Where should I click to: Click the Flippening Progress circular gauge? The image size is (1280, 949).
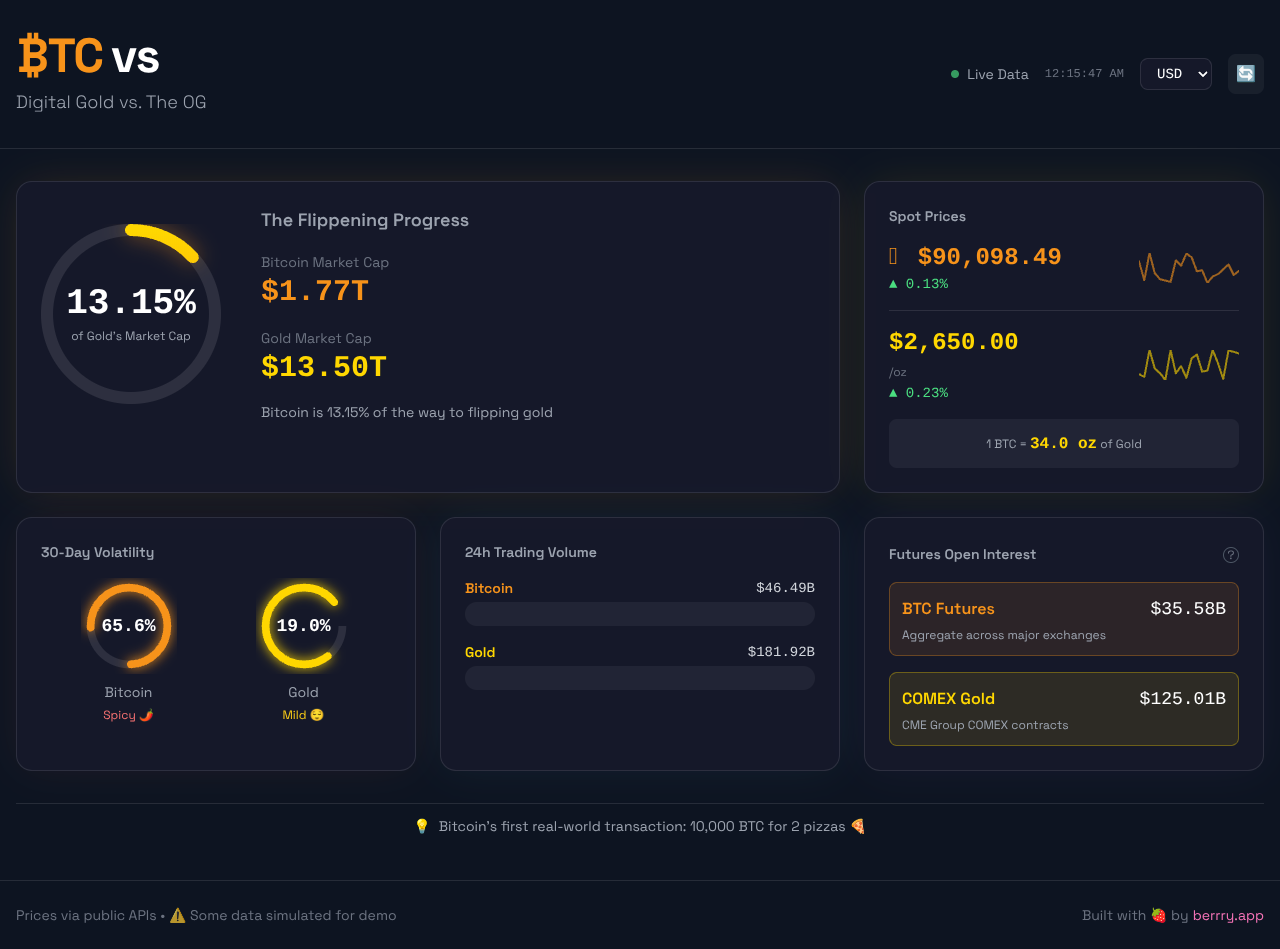point(130,313)
